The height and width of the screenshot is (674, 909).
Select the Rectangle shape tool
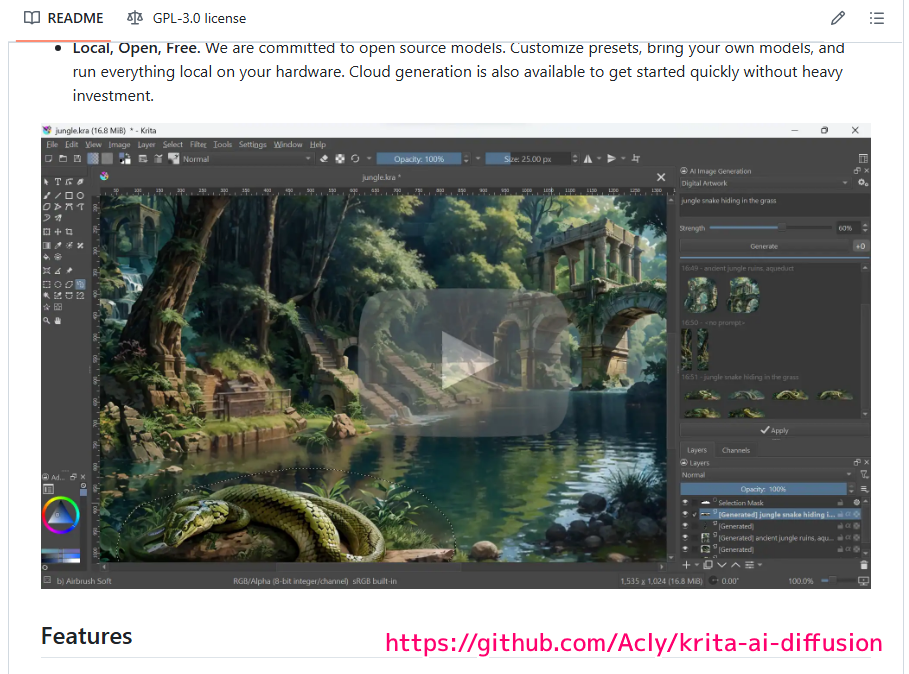[x=69, y=196]
